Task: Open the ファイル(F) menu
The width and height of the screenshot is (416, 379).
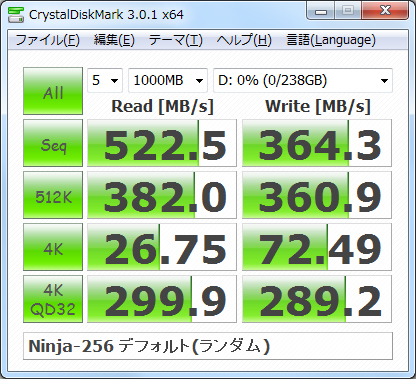Action: point(47,40)
